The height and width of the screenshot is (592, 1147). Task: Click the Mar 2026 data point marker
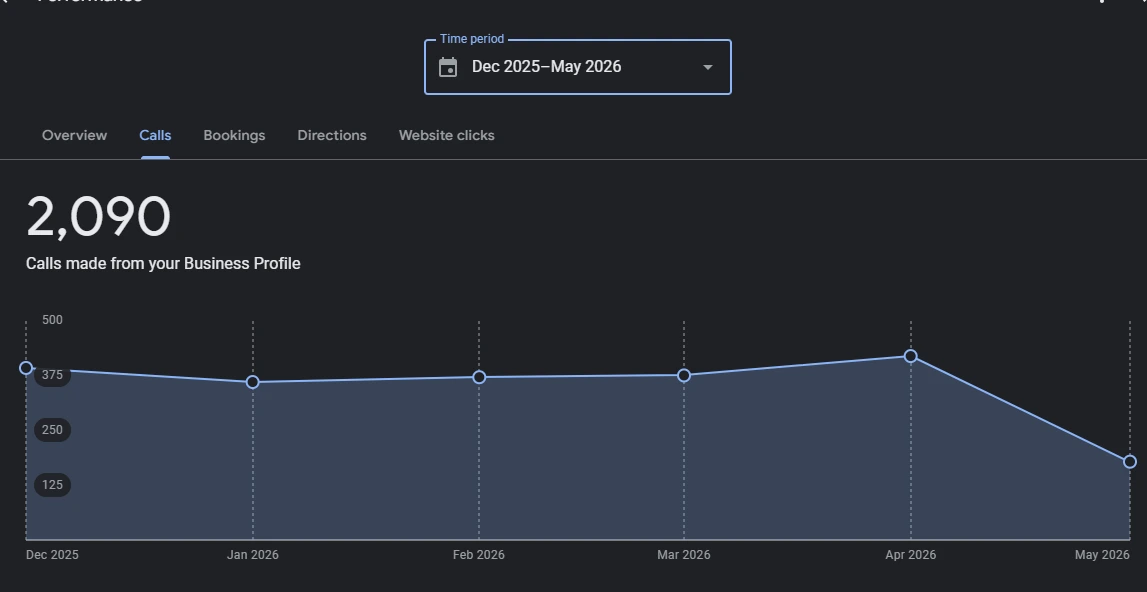[x=684, y=375]
